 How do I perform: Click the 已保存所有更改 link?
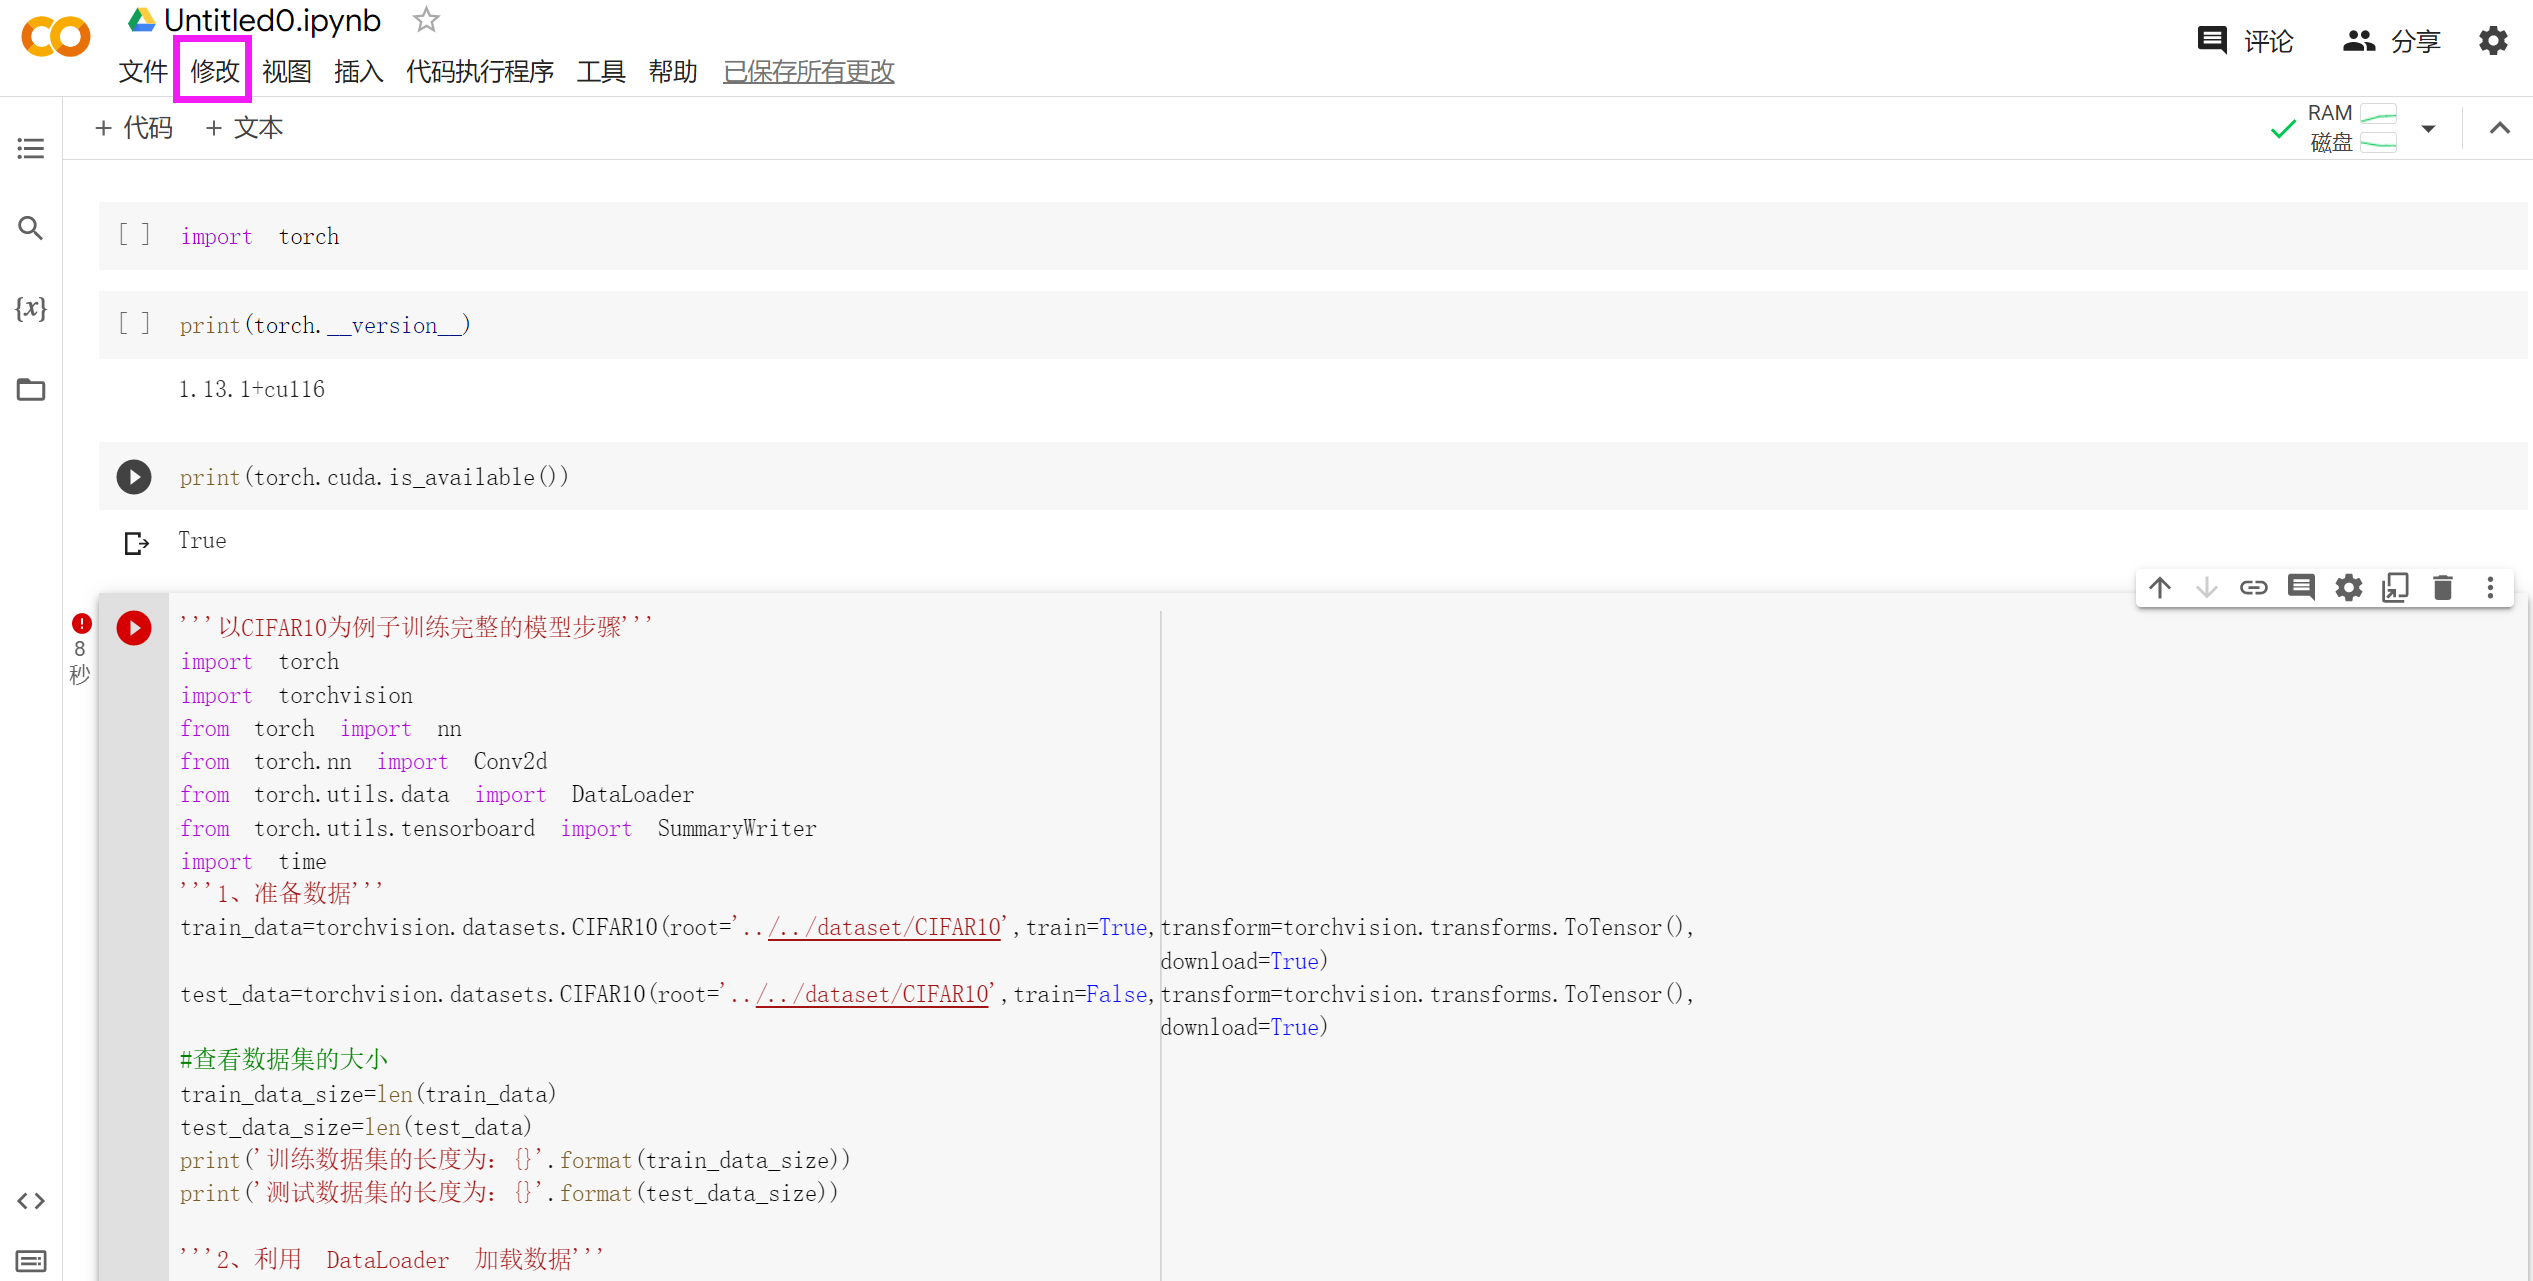(808, 71)
